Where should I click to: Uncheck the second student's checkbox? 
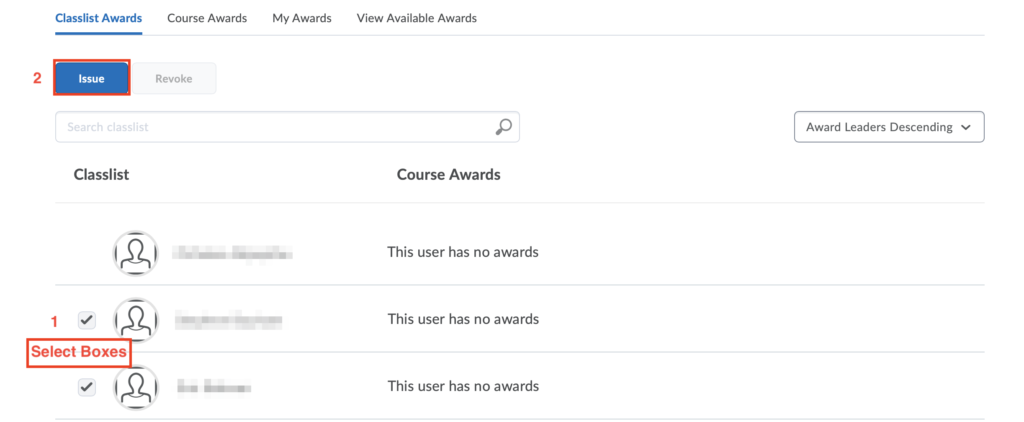click(x=87, y=320)
